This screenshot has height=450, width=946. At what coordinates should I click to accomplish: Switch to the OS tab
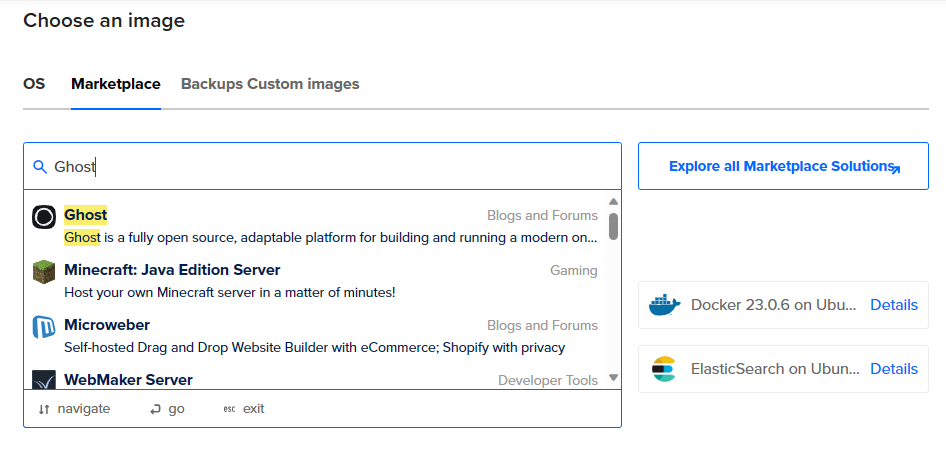[34, 84]
